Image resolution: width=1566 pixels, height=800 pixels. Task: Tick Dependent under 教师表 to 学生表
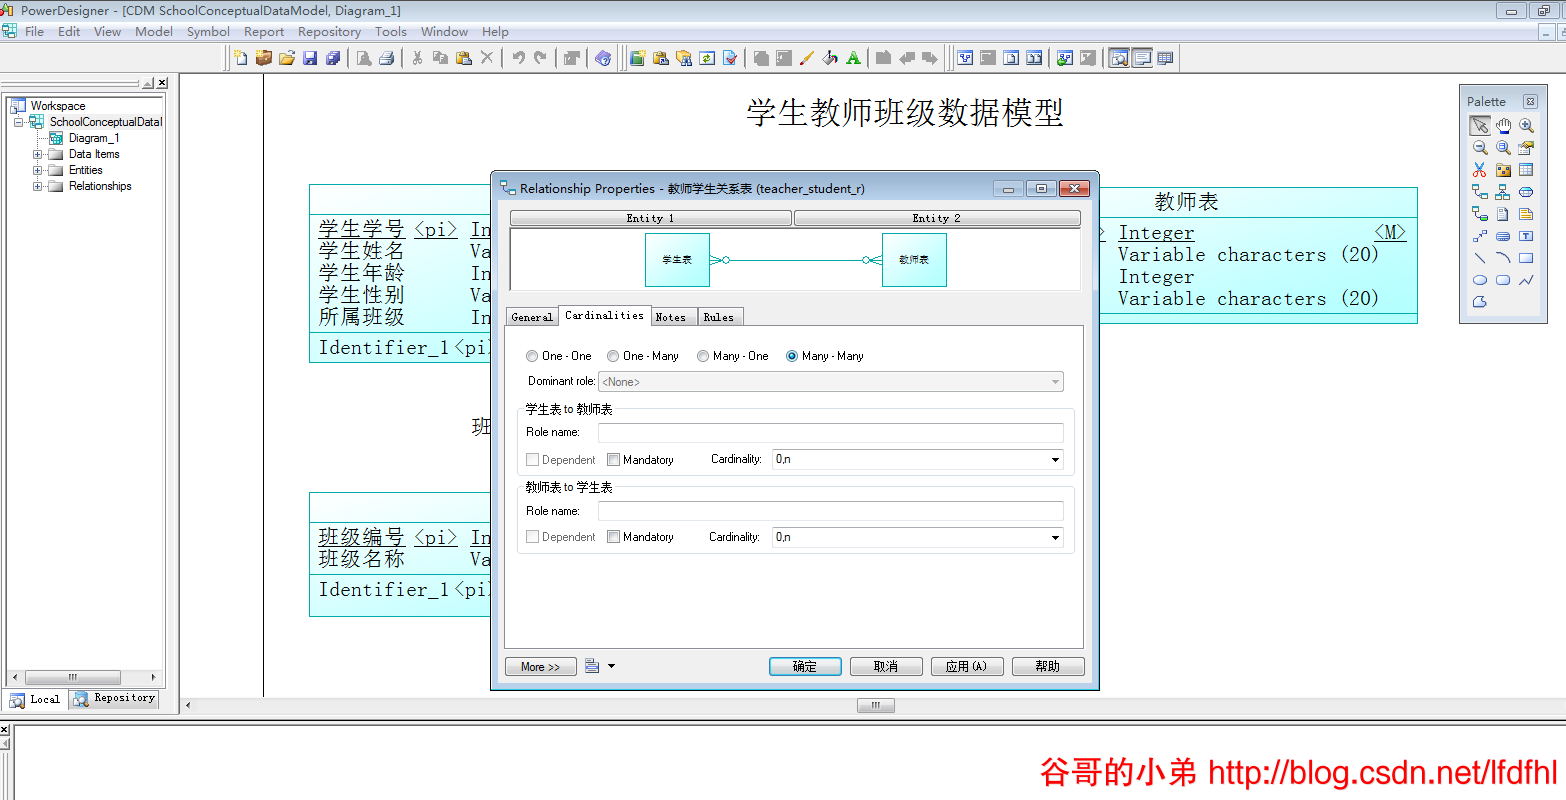tap(533, 537)
